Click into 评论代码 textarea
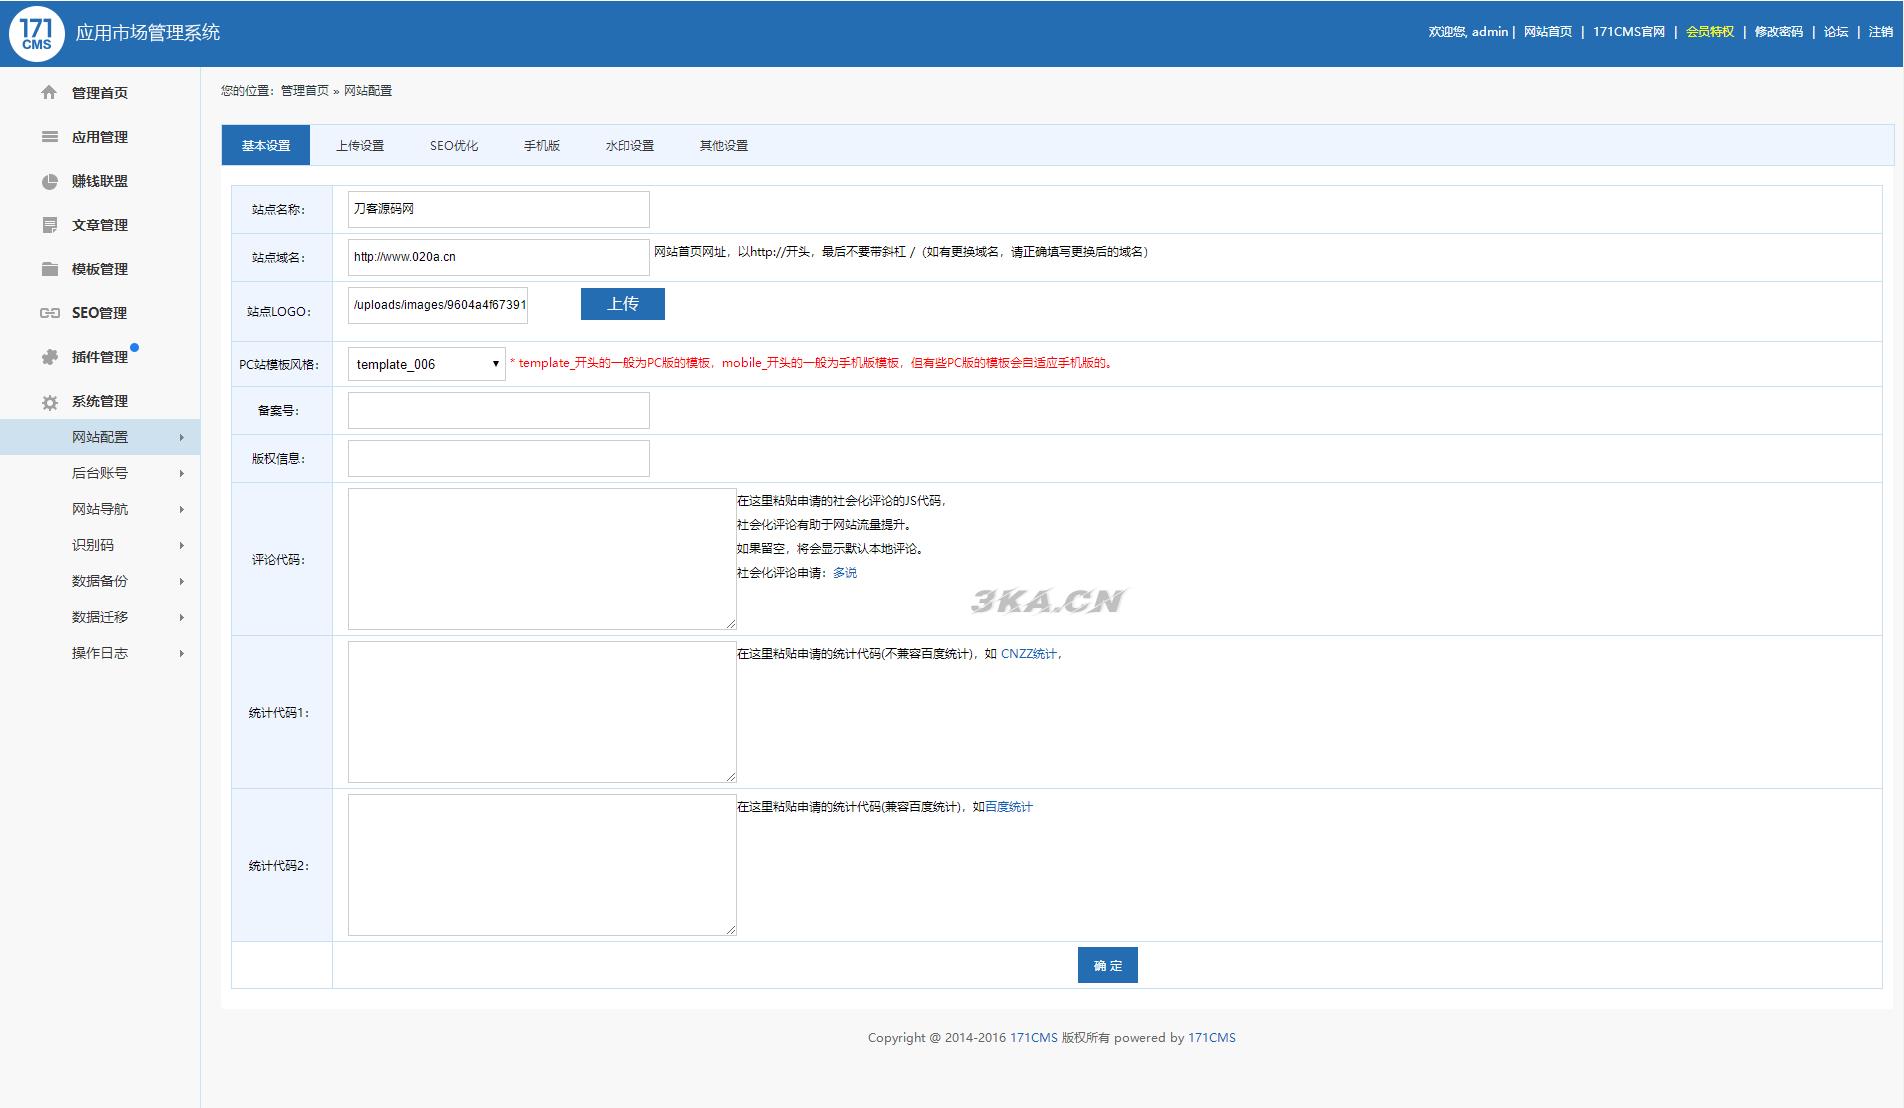1904x1108 pixels. pyautogui.click(x=542, y=559)
